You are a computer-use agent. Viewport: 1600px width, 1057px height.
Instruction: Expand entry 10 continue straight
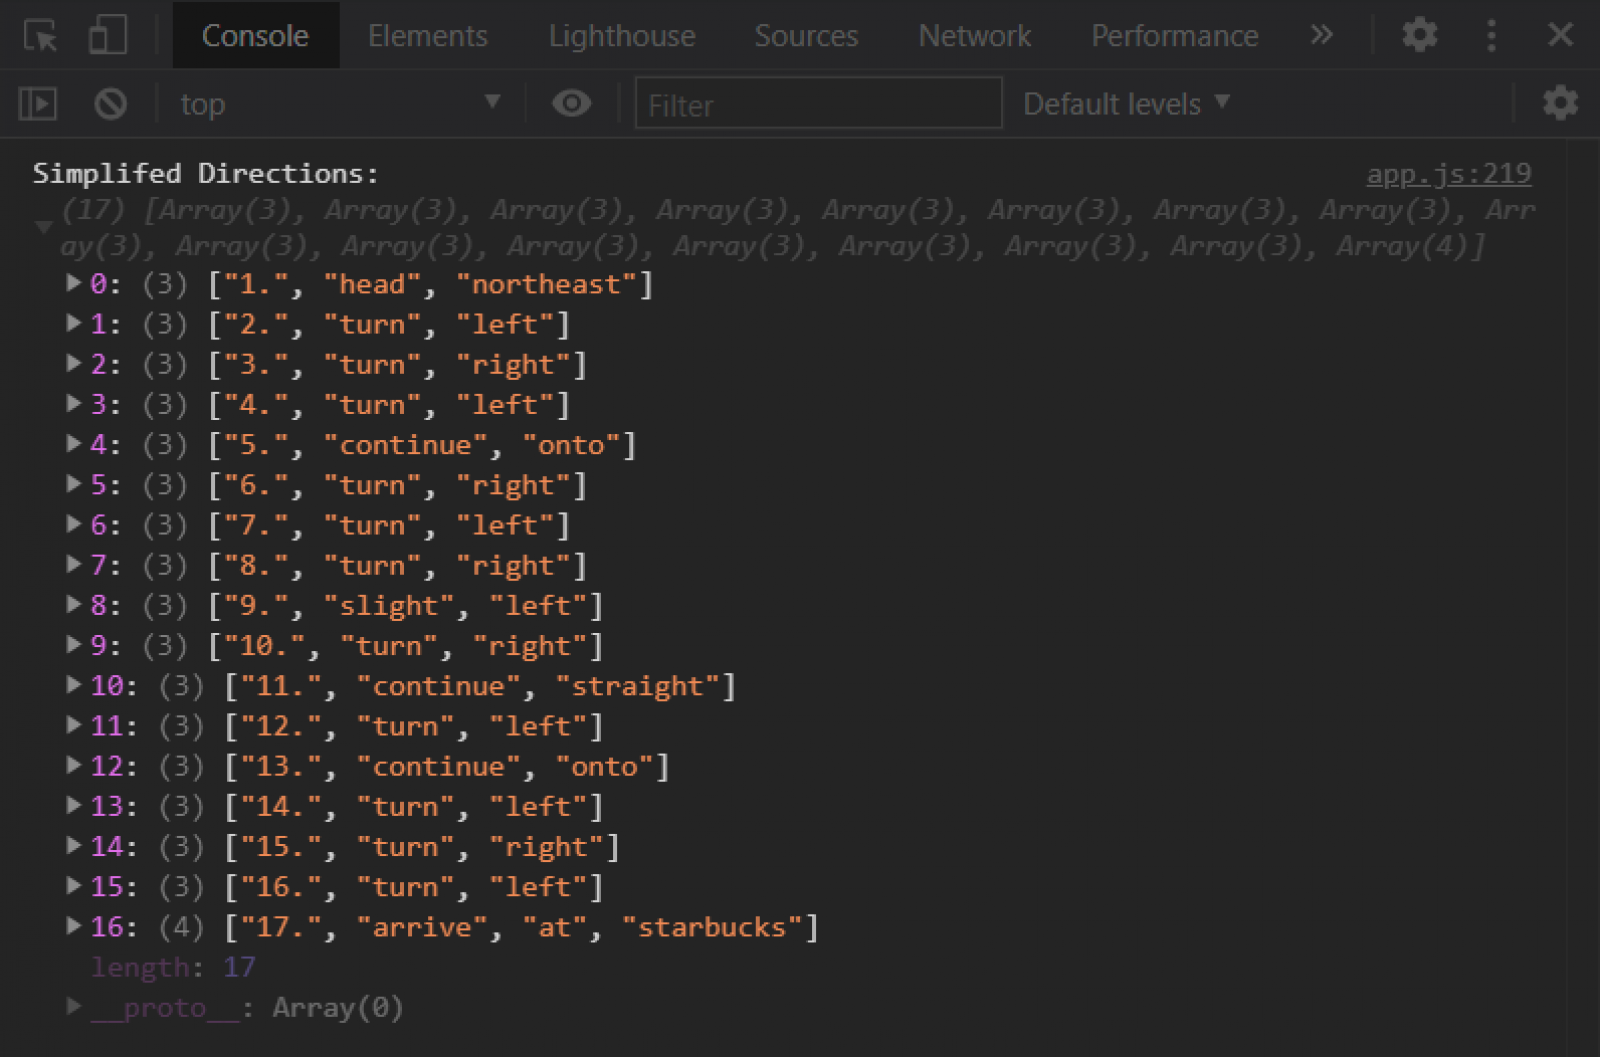click(x=73, y=684)
